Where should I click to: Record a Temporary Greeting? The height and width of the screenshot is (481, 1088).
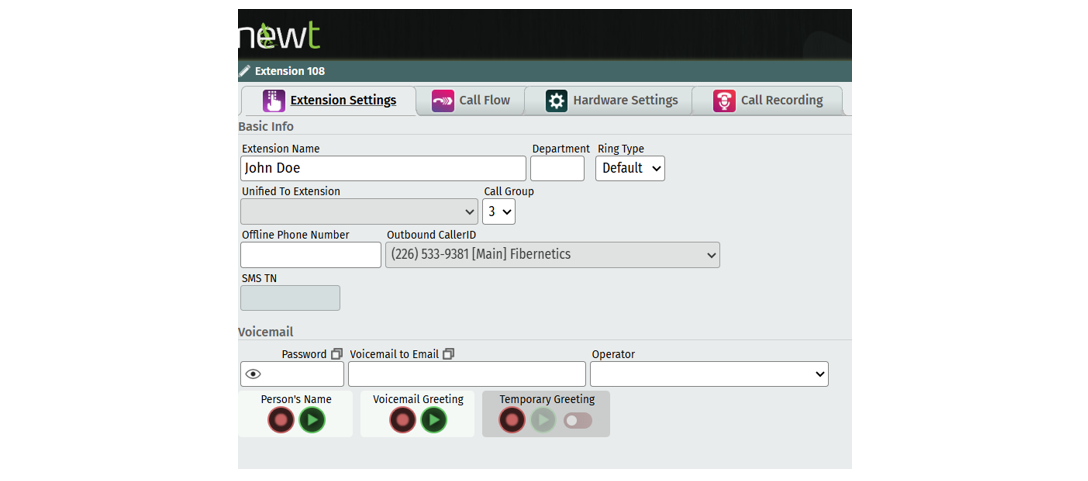[512, 420]
